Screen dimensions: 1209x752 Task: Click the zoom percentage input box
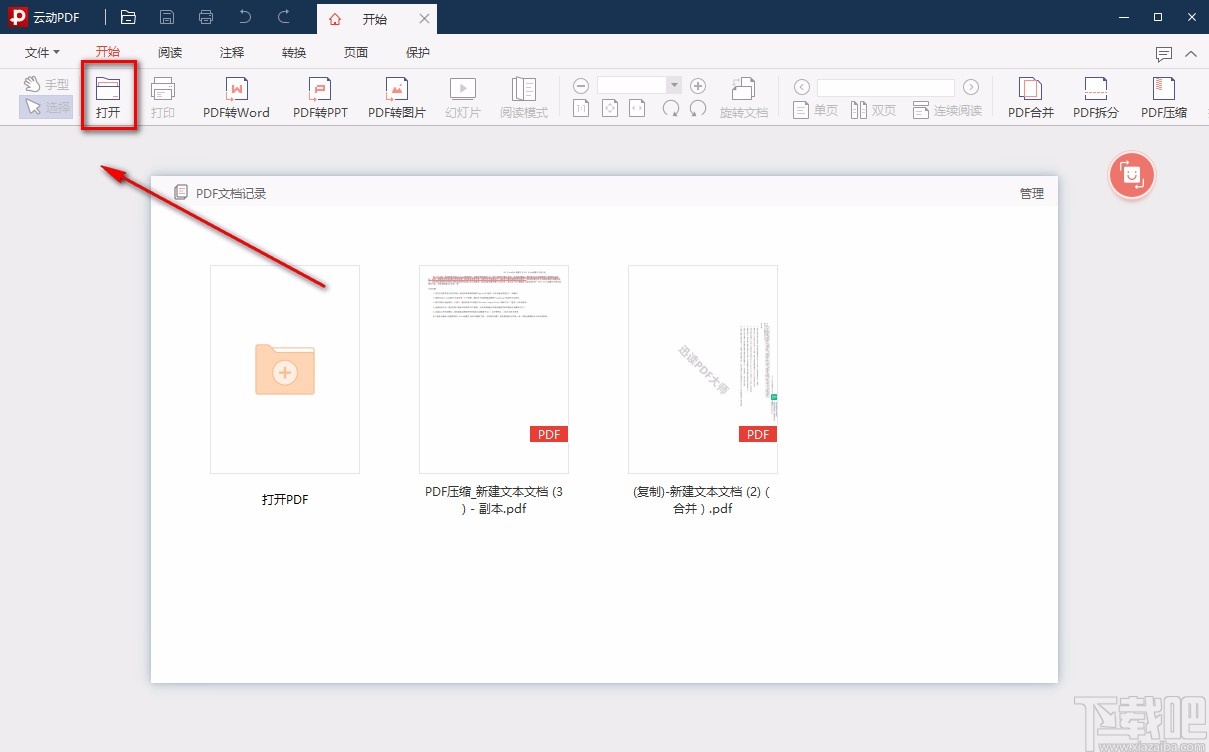[632, 86]
